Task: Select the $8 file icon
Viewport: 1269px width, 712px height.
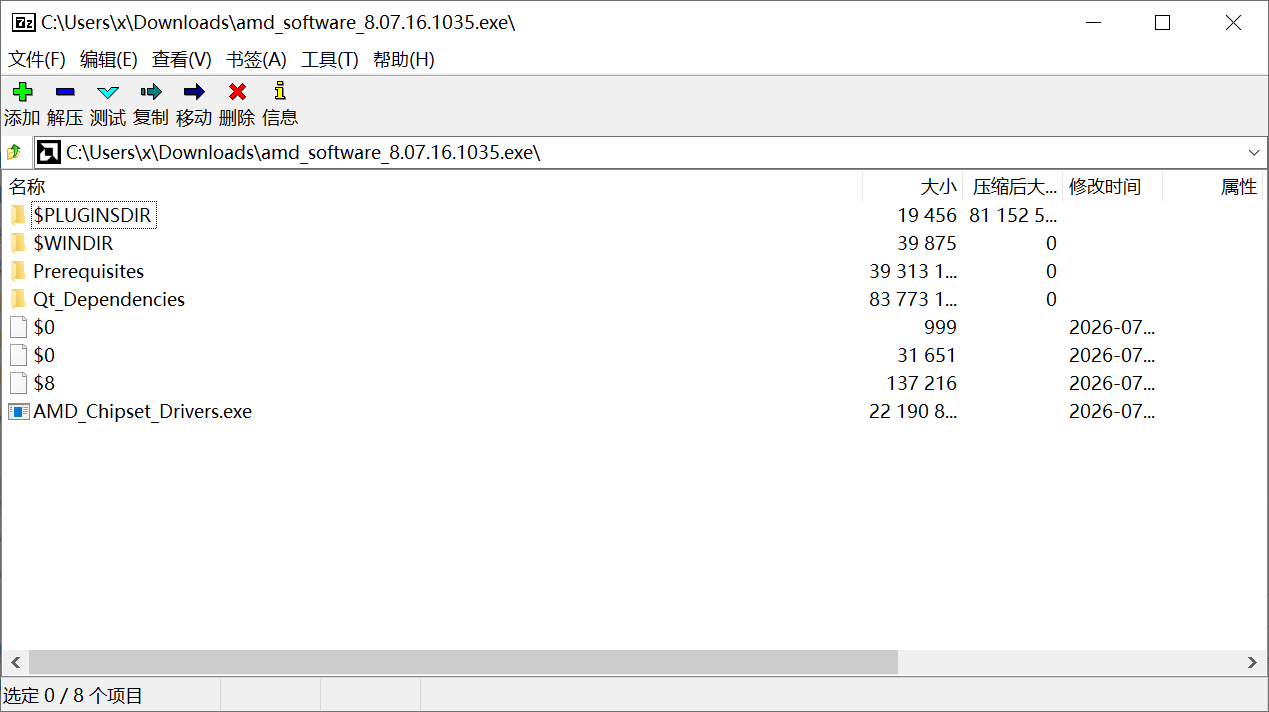Action: [18, 383]
